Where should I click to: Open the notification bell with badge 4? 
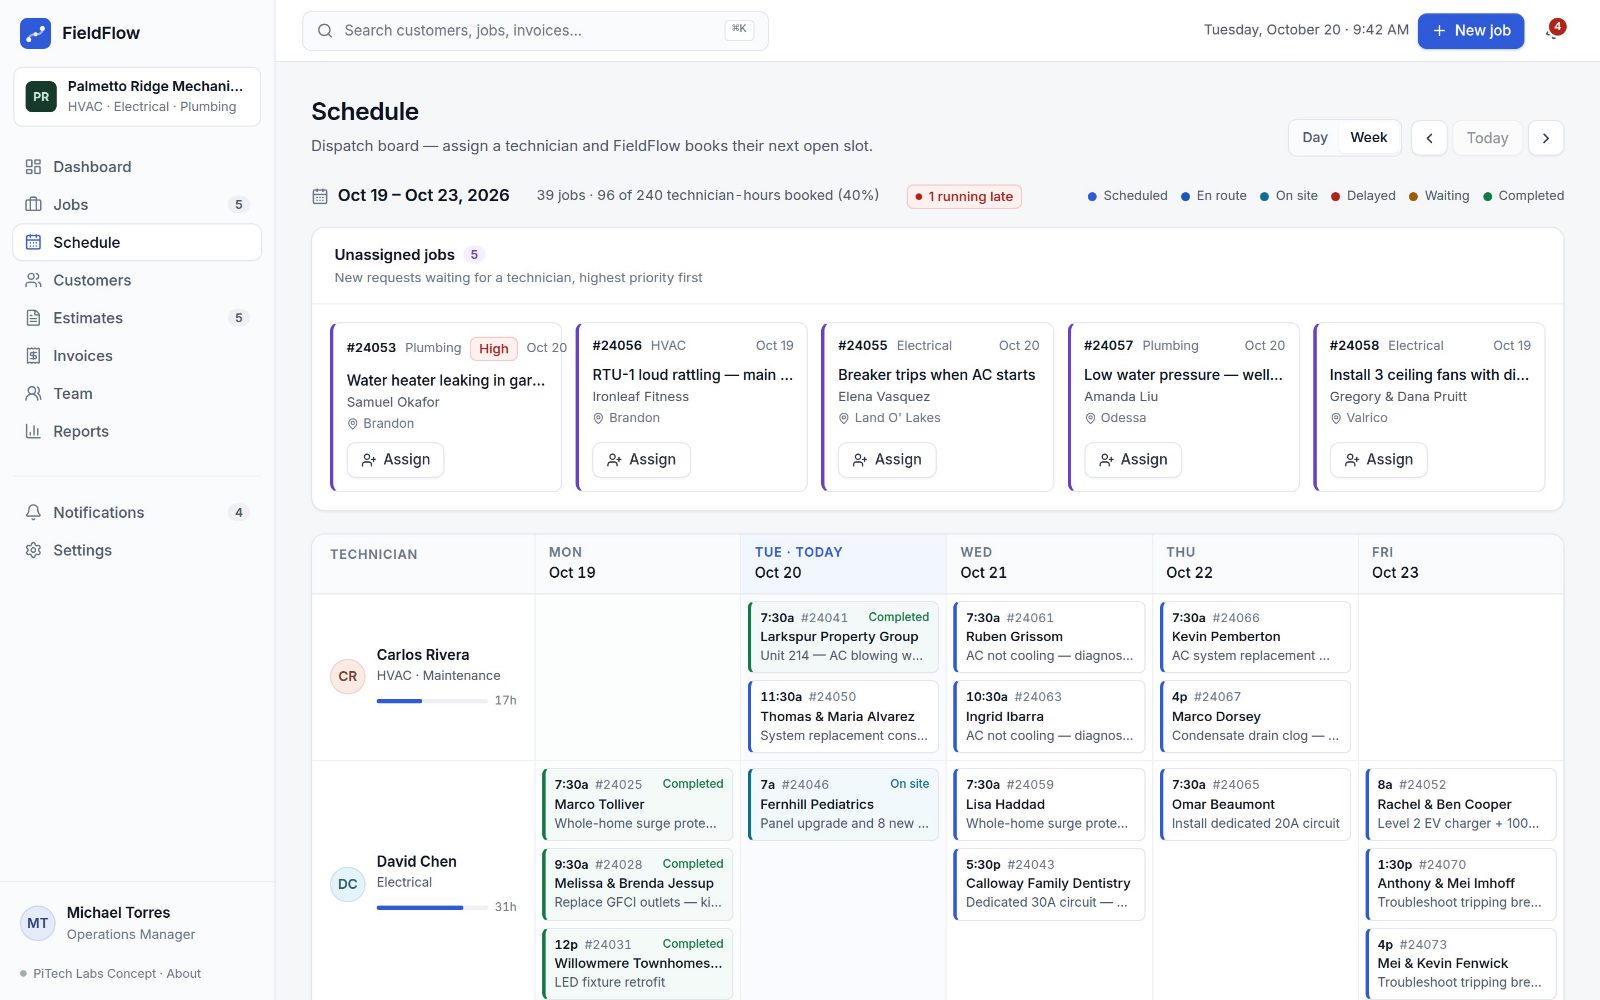point(1553,30)
